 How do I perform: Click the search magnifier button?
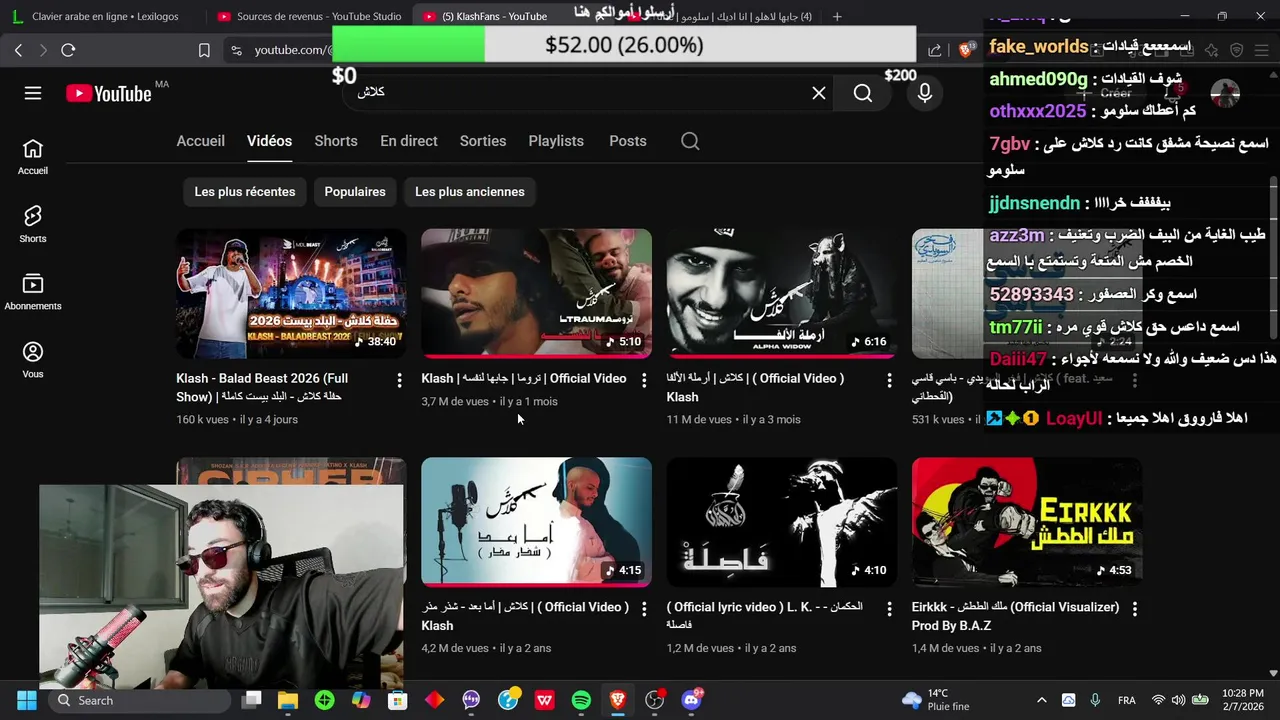863,93
